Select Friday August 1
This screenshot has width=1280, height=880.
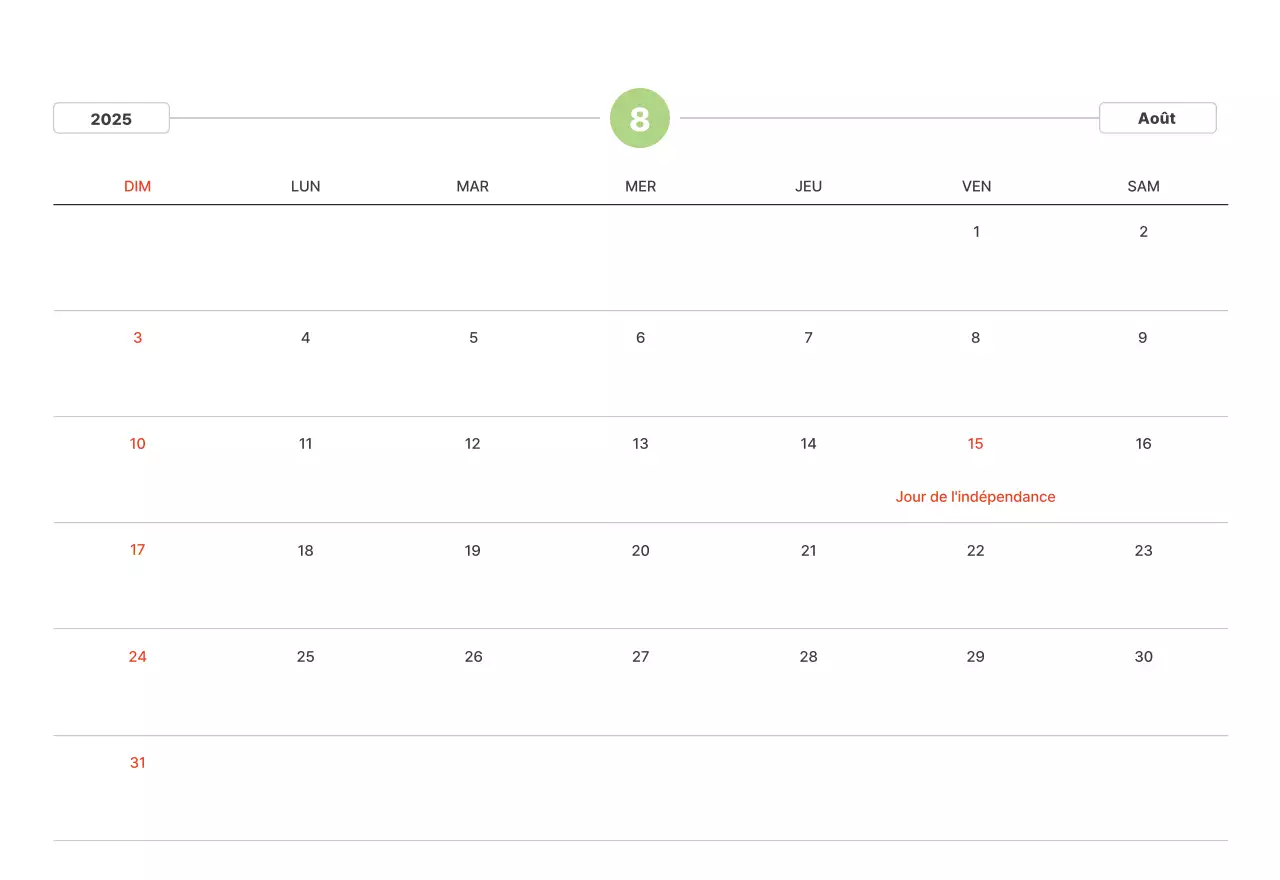[x=976, y=232]
